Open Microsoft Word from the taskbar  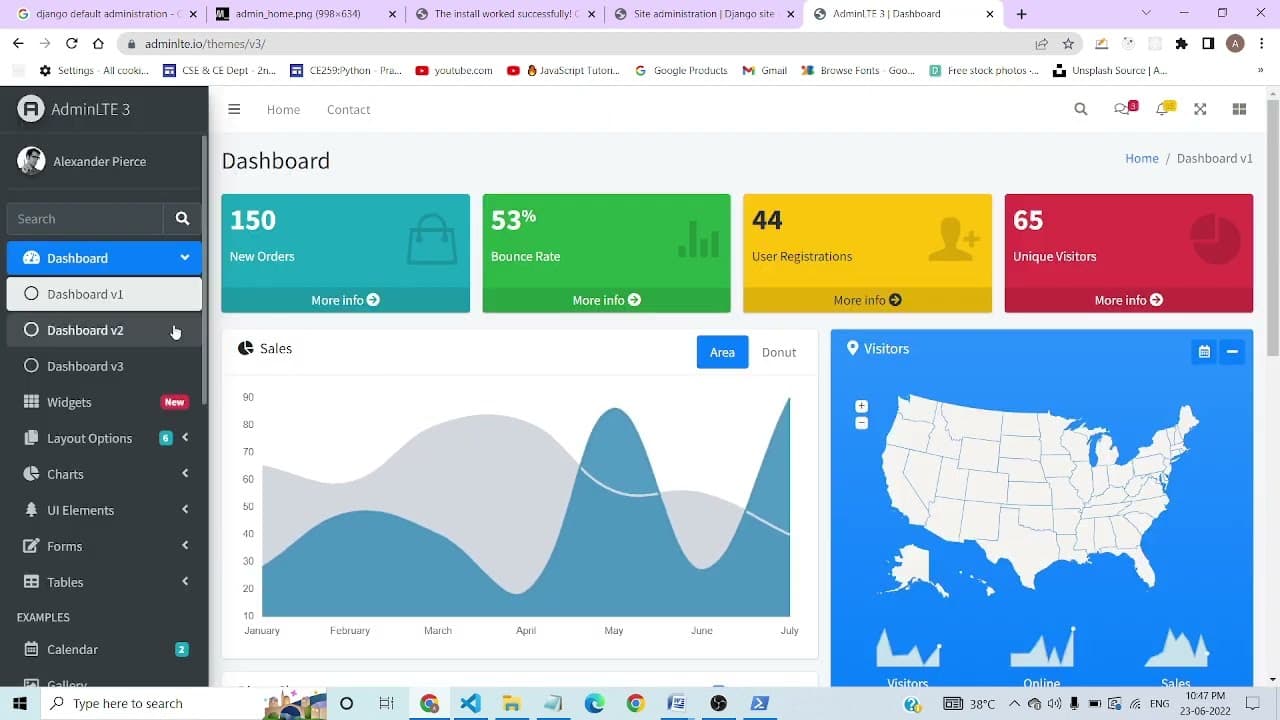click(676, 703)
